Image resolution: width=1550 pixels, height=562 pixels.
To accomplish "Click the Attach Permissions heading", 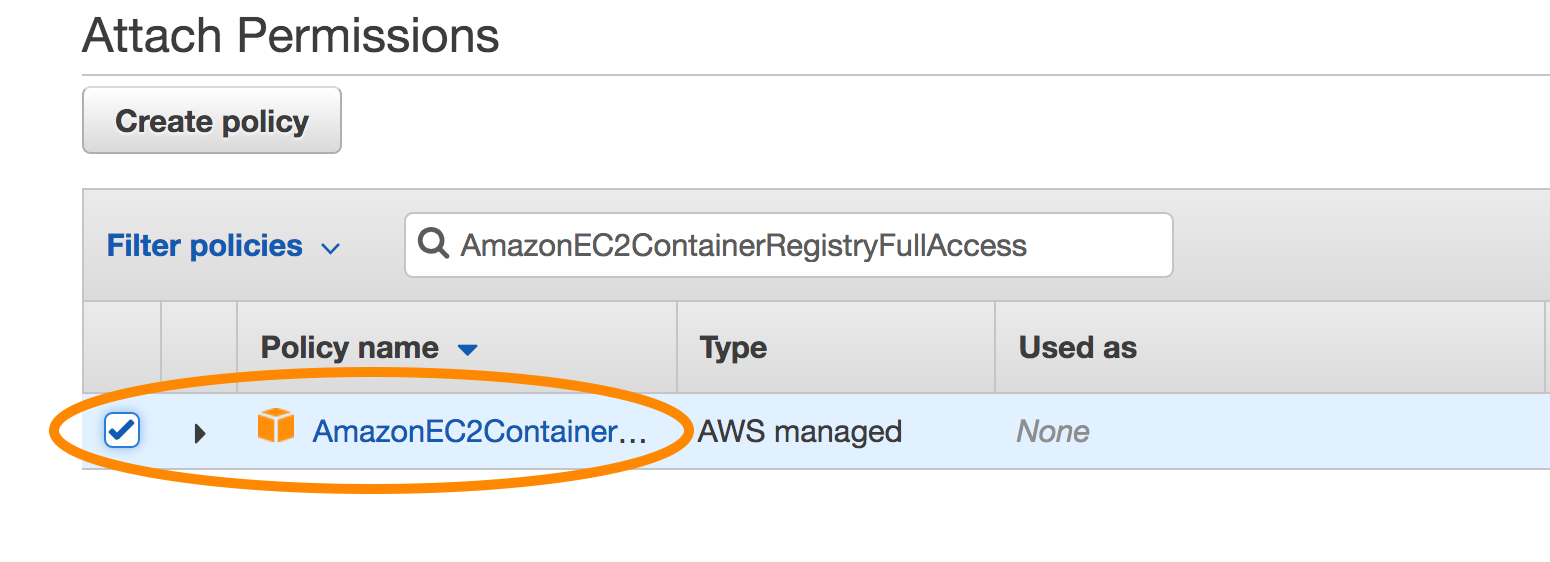I will coord(291,35).
